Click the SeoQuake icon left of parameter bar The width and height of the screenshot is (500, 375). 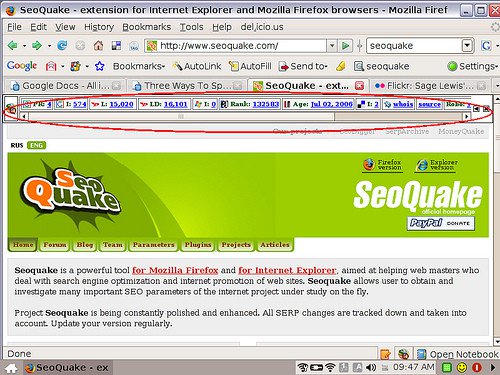tap(11, 108)
